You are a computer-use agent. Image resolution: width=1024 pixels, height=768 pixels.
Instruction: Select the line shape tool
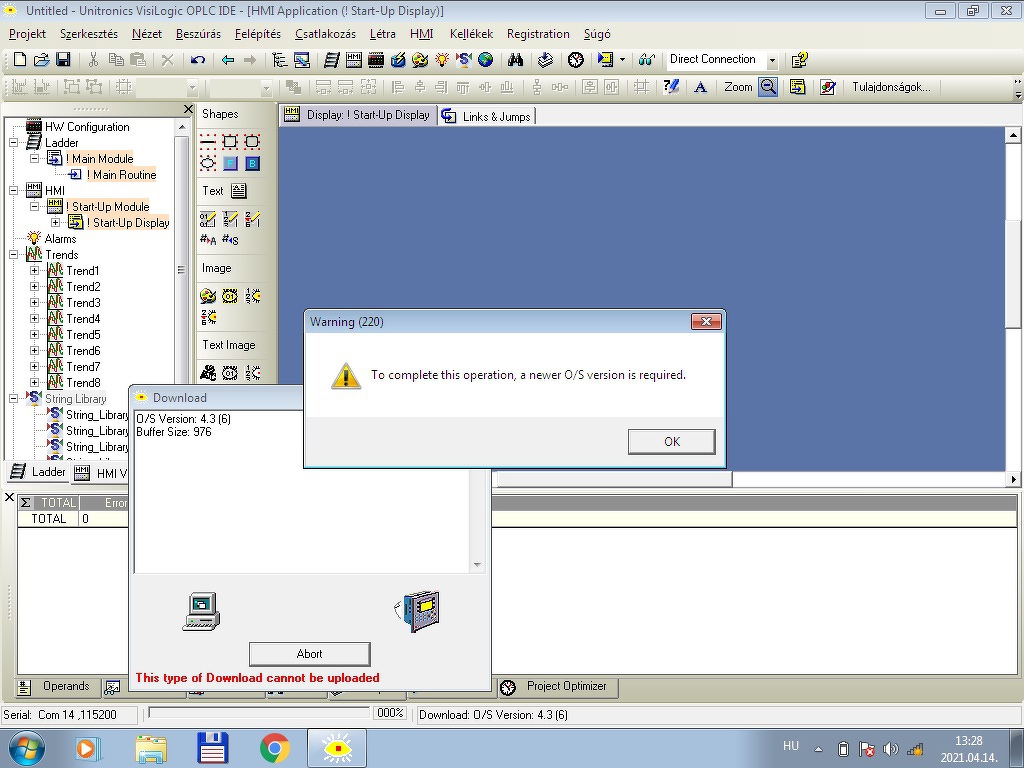(208, 141)
